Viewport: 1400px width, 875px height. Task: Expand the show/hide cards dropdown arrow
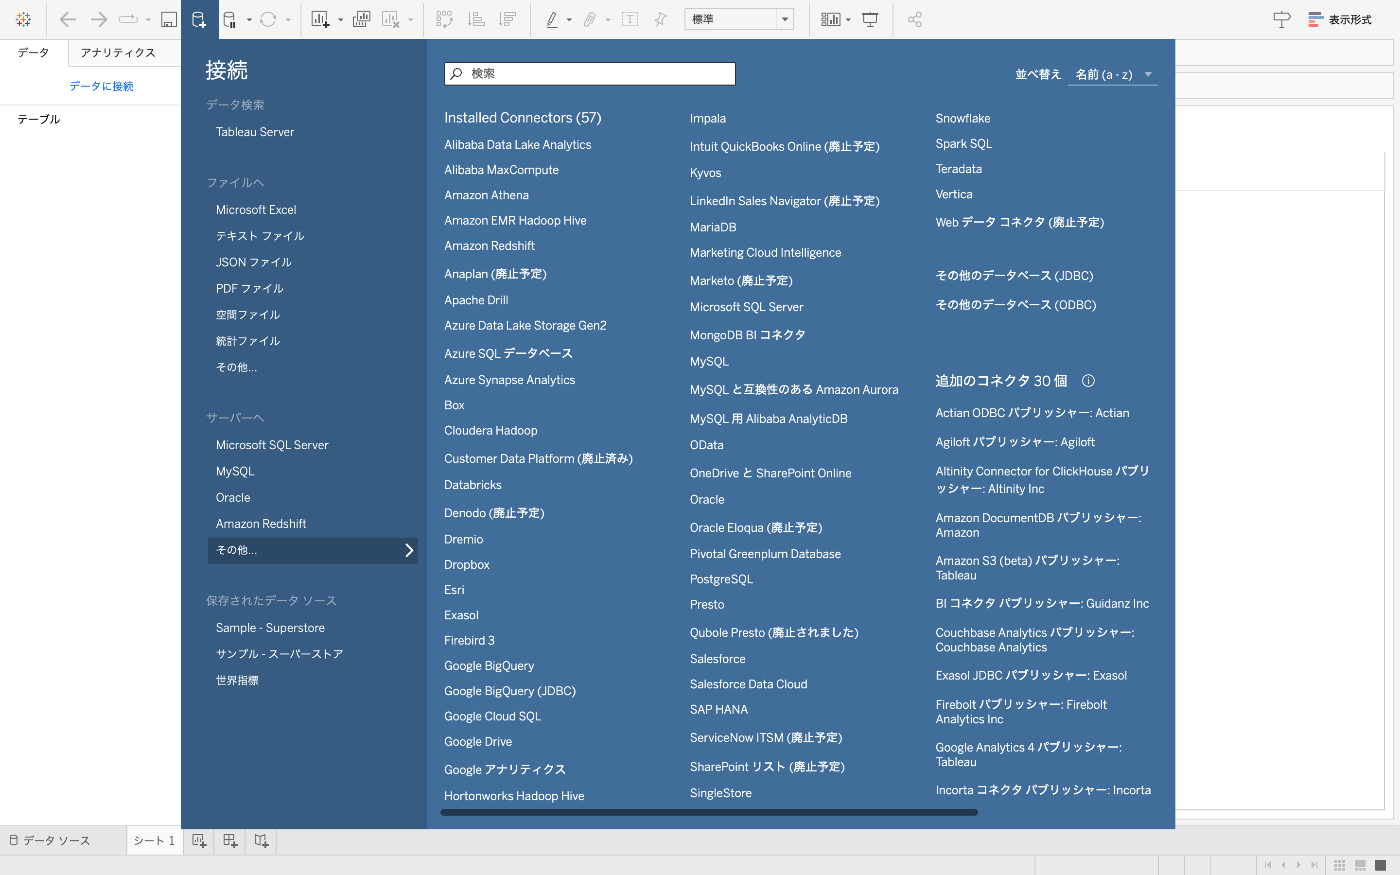tap(848, 20)
